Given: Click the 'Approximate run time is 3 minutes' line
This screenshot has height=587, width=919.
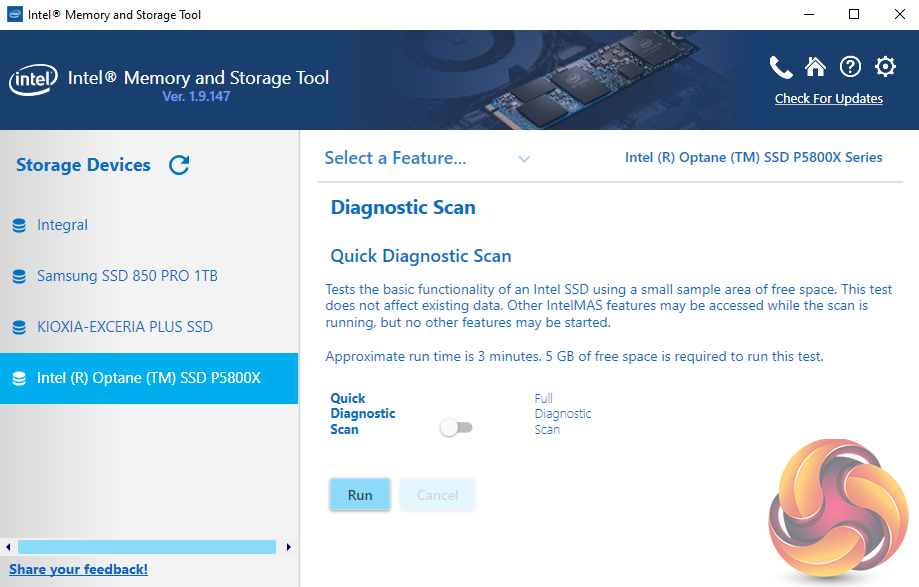Looking at the screenshot, I should click(574, 357).
